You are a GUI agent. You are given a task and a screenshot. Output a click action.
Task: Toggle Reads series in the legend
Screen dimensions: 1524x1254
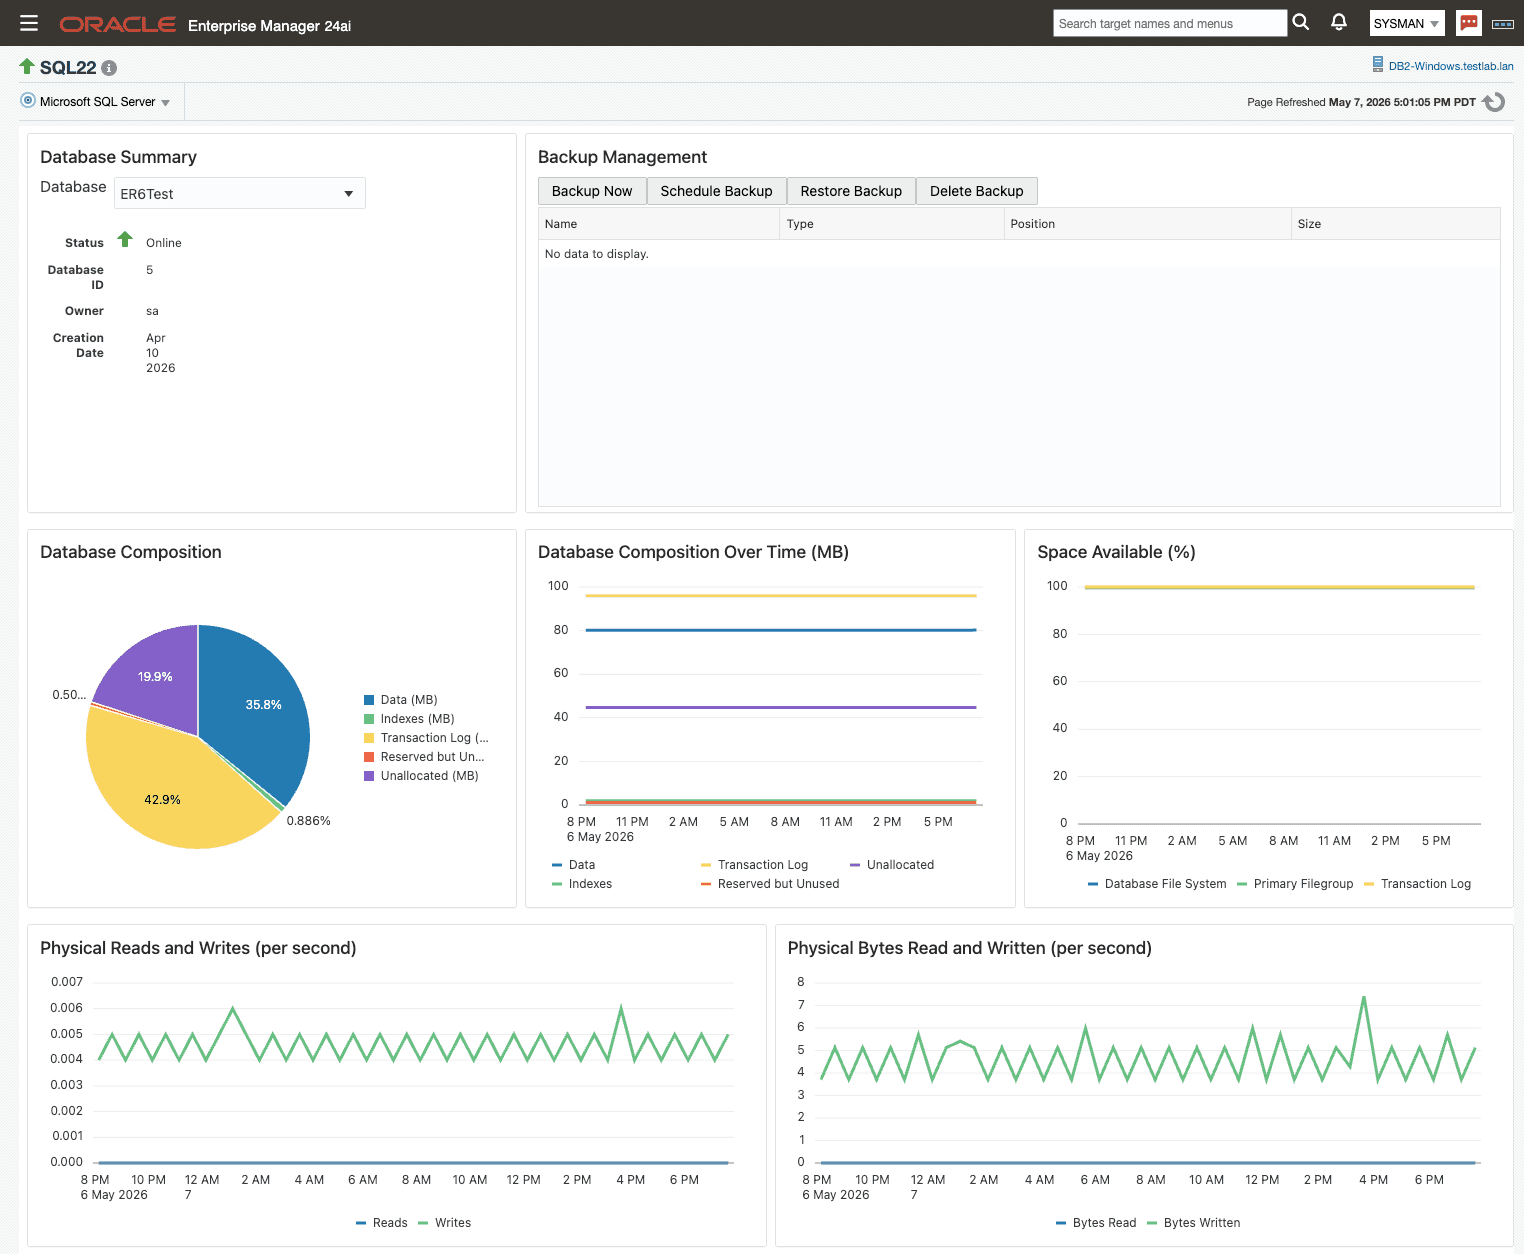(382, 1223)
